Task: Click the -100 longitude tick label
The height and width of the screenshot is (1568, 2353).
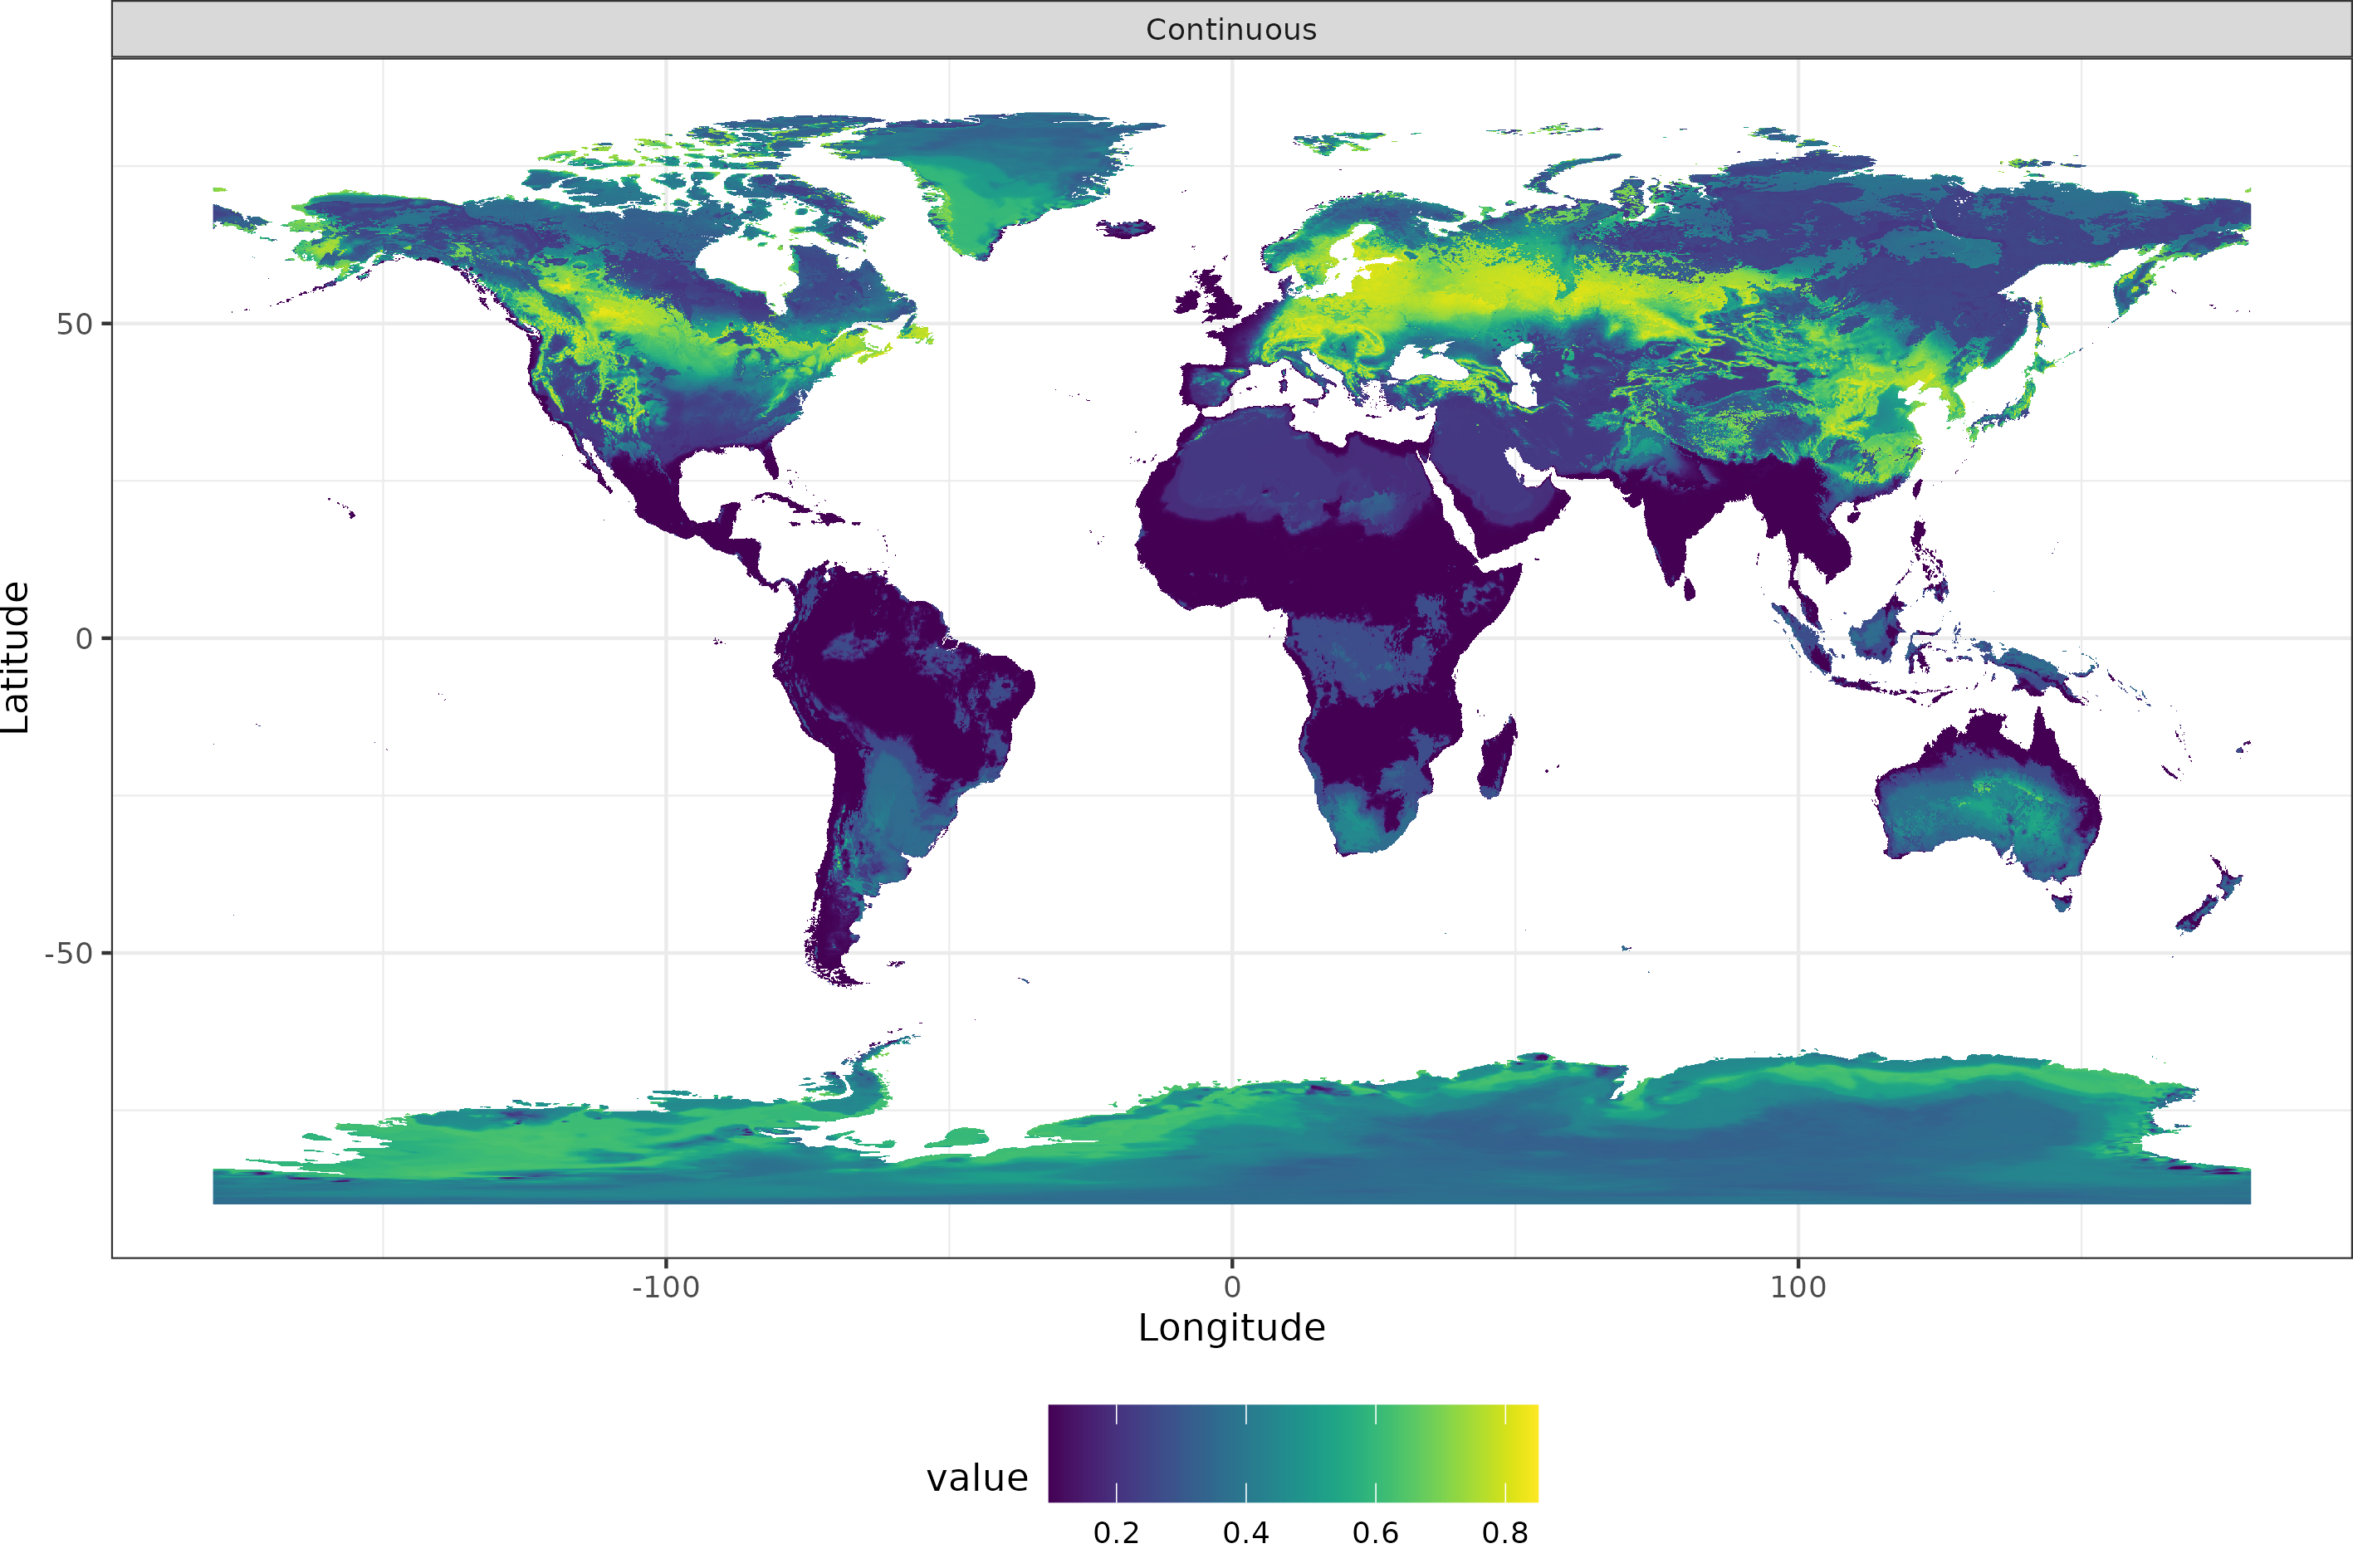Action: click(665, 1288)
